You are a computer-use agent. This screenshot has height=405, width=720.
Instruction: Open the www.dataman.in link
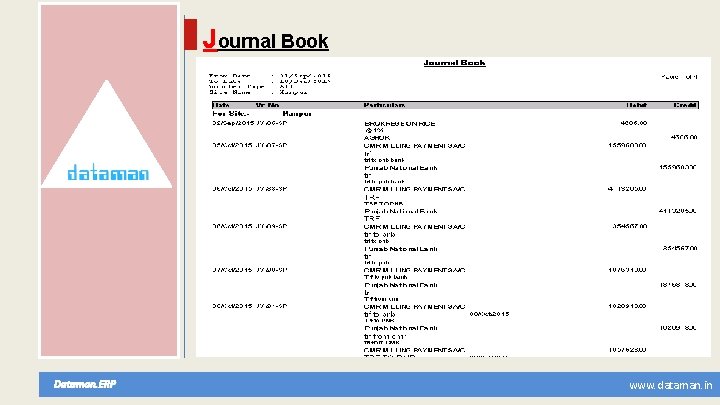pos(670,385)
